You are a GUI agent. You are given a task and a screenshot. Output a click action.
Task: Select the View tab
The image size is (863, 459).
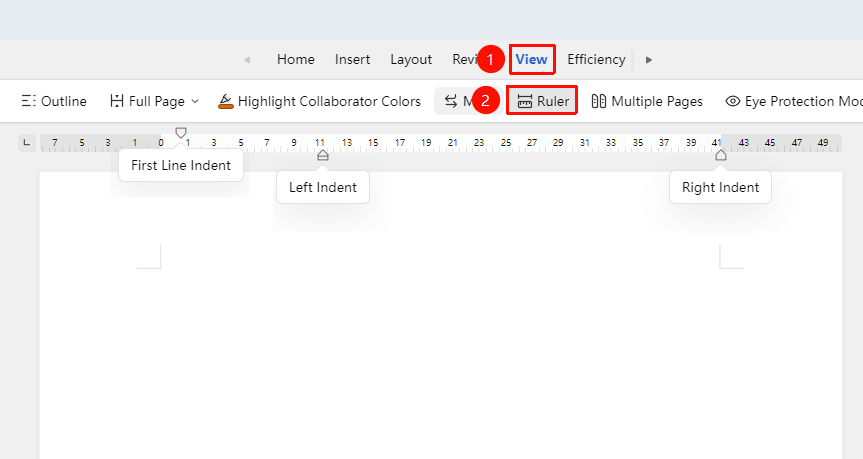[x=531, y=59]
